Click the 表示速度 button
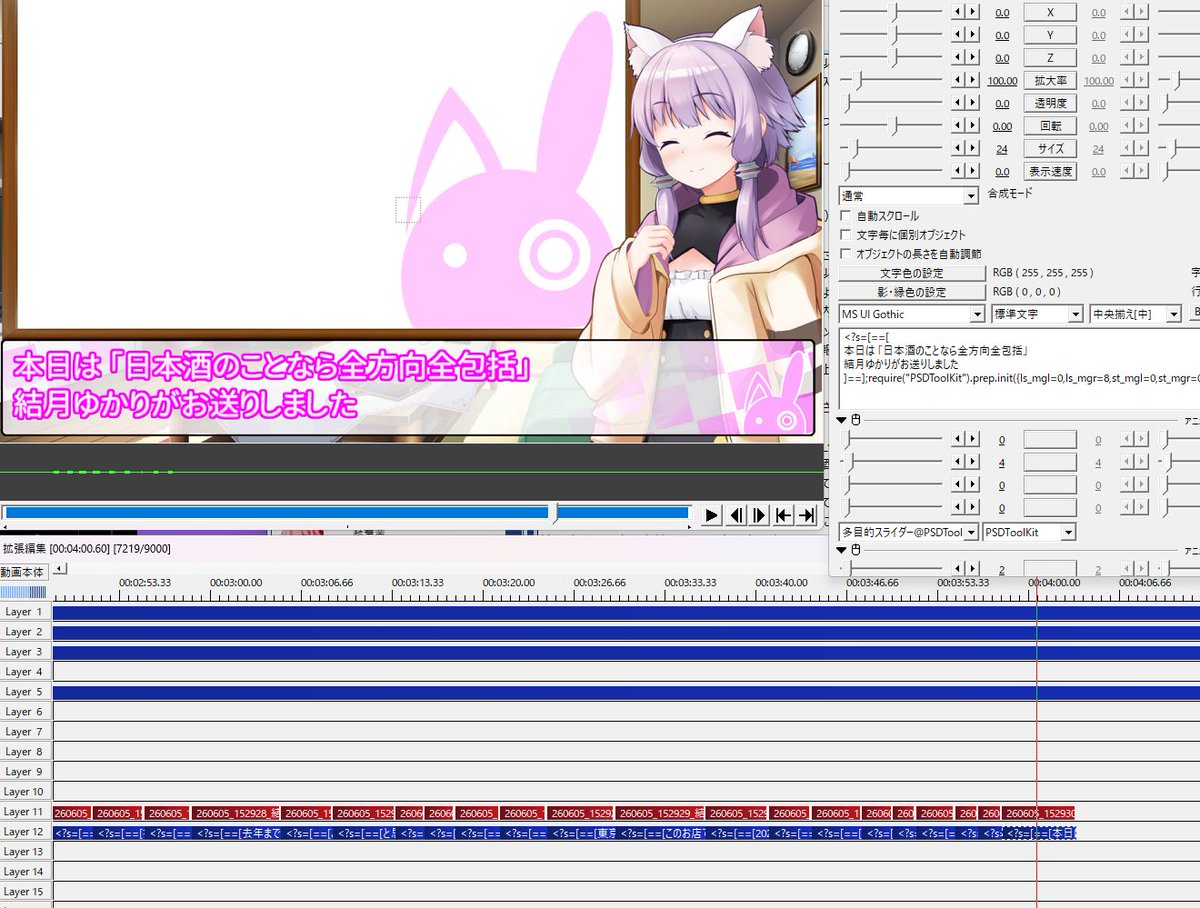The height and width of the screenshot is (908, 1200). [x=1049, y=171]
